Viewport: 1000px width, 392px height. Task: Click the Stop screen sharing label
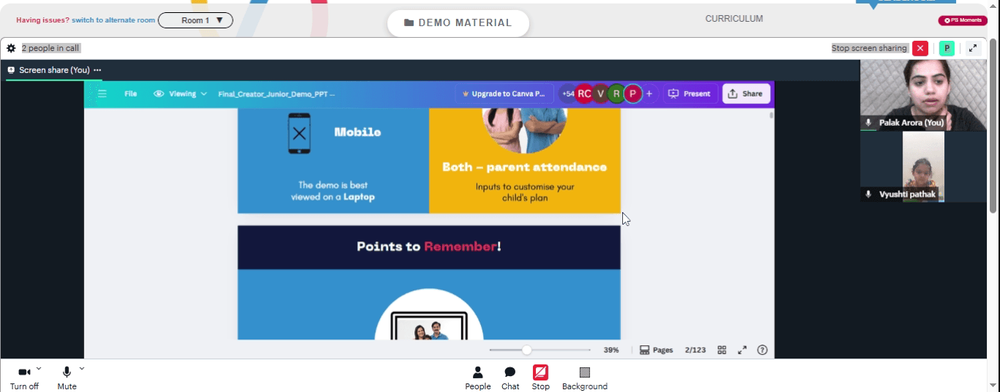(x=869, y=48)
